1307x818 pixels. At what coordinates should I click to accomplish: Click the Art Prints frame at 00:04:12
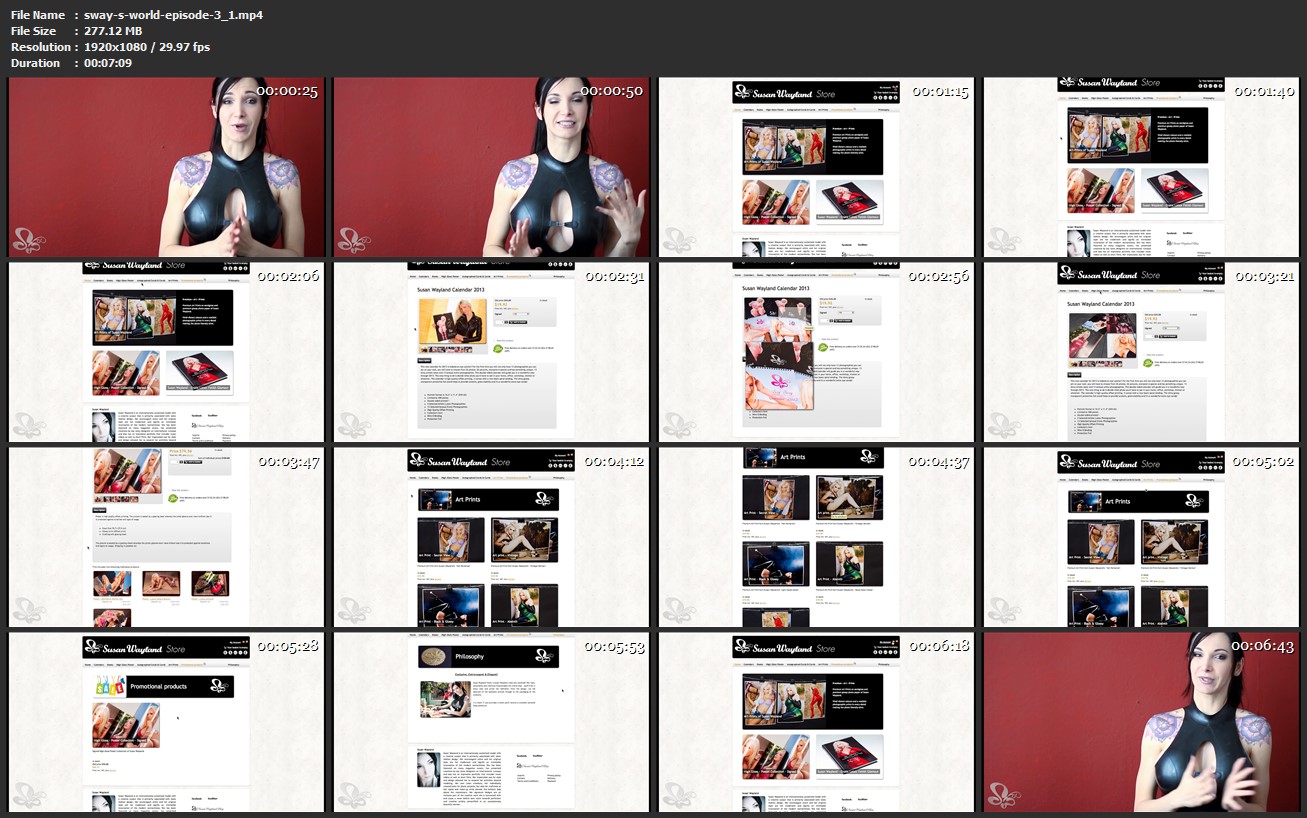(x=491, y=537)
